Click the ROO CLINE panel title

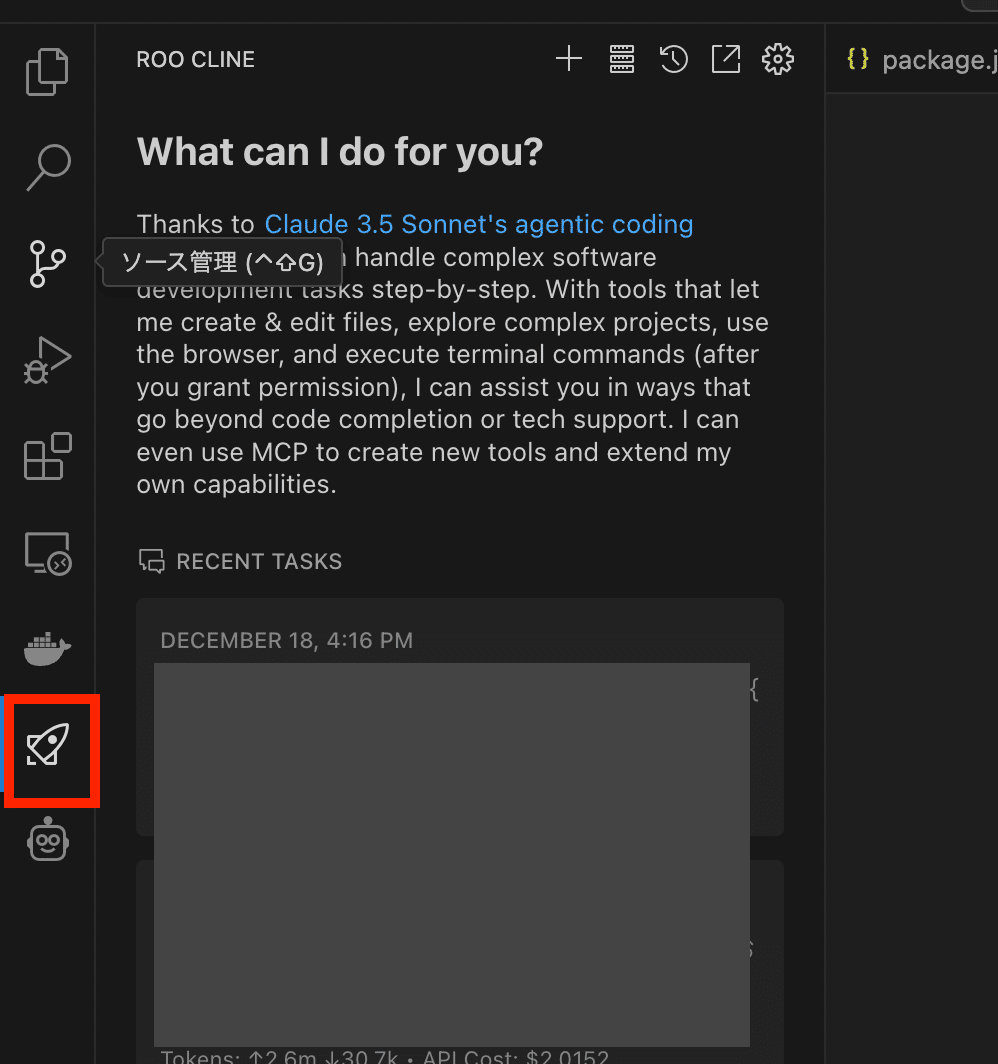(x=196, y=60)
